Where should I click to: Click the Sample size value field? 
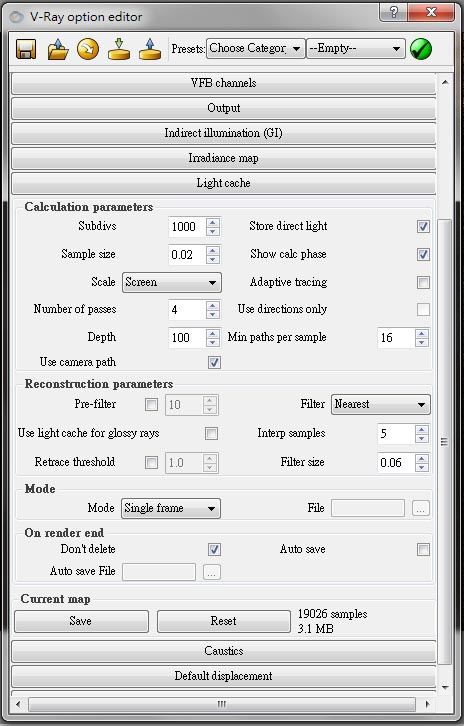pyautogui.click(x=187, y=255)
